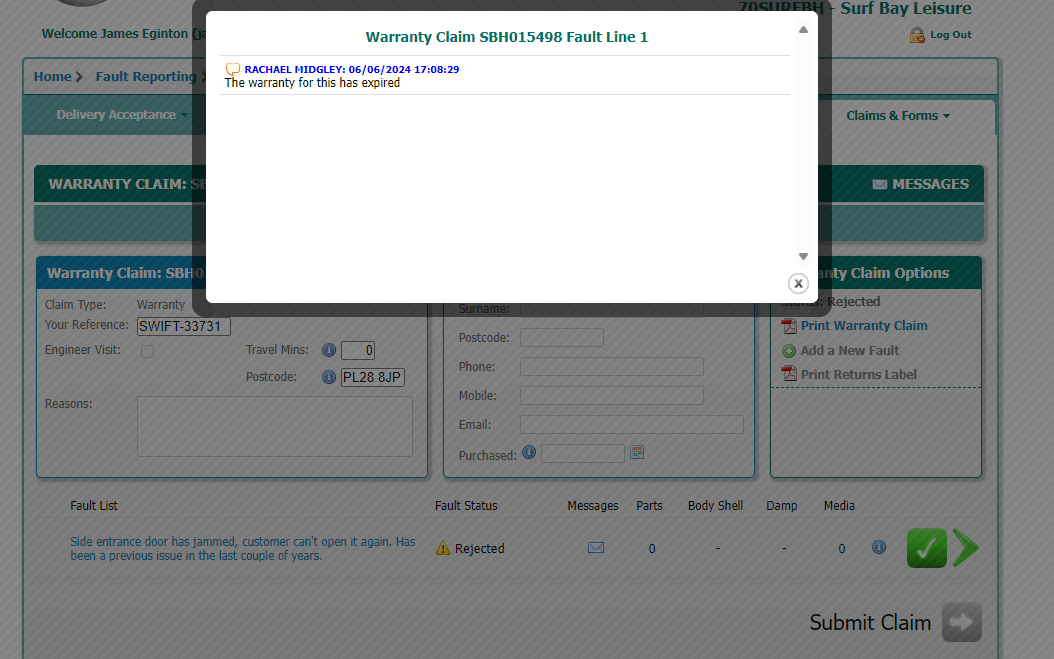The width and height of the screenshot is (1054, 659).
Task: Open the MESSAGES link
Action: pos(930,184)
